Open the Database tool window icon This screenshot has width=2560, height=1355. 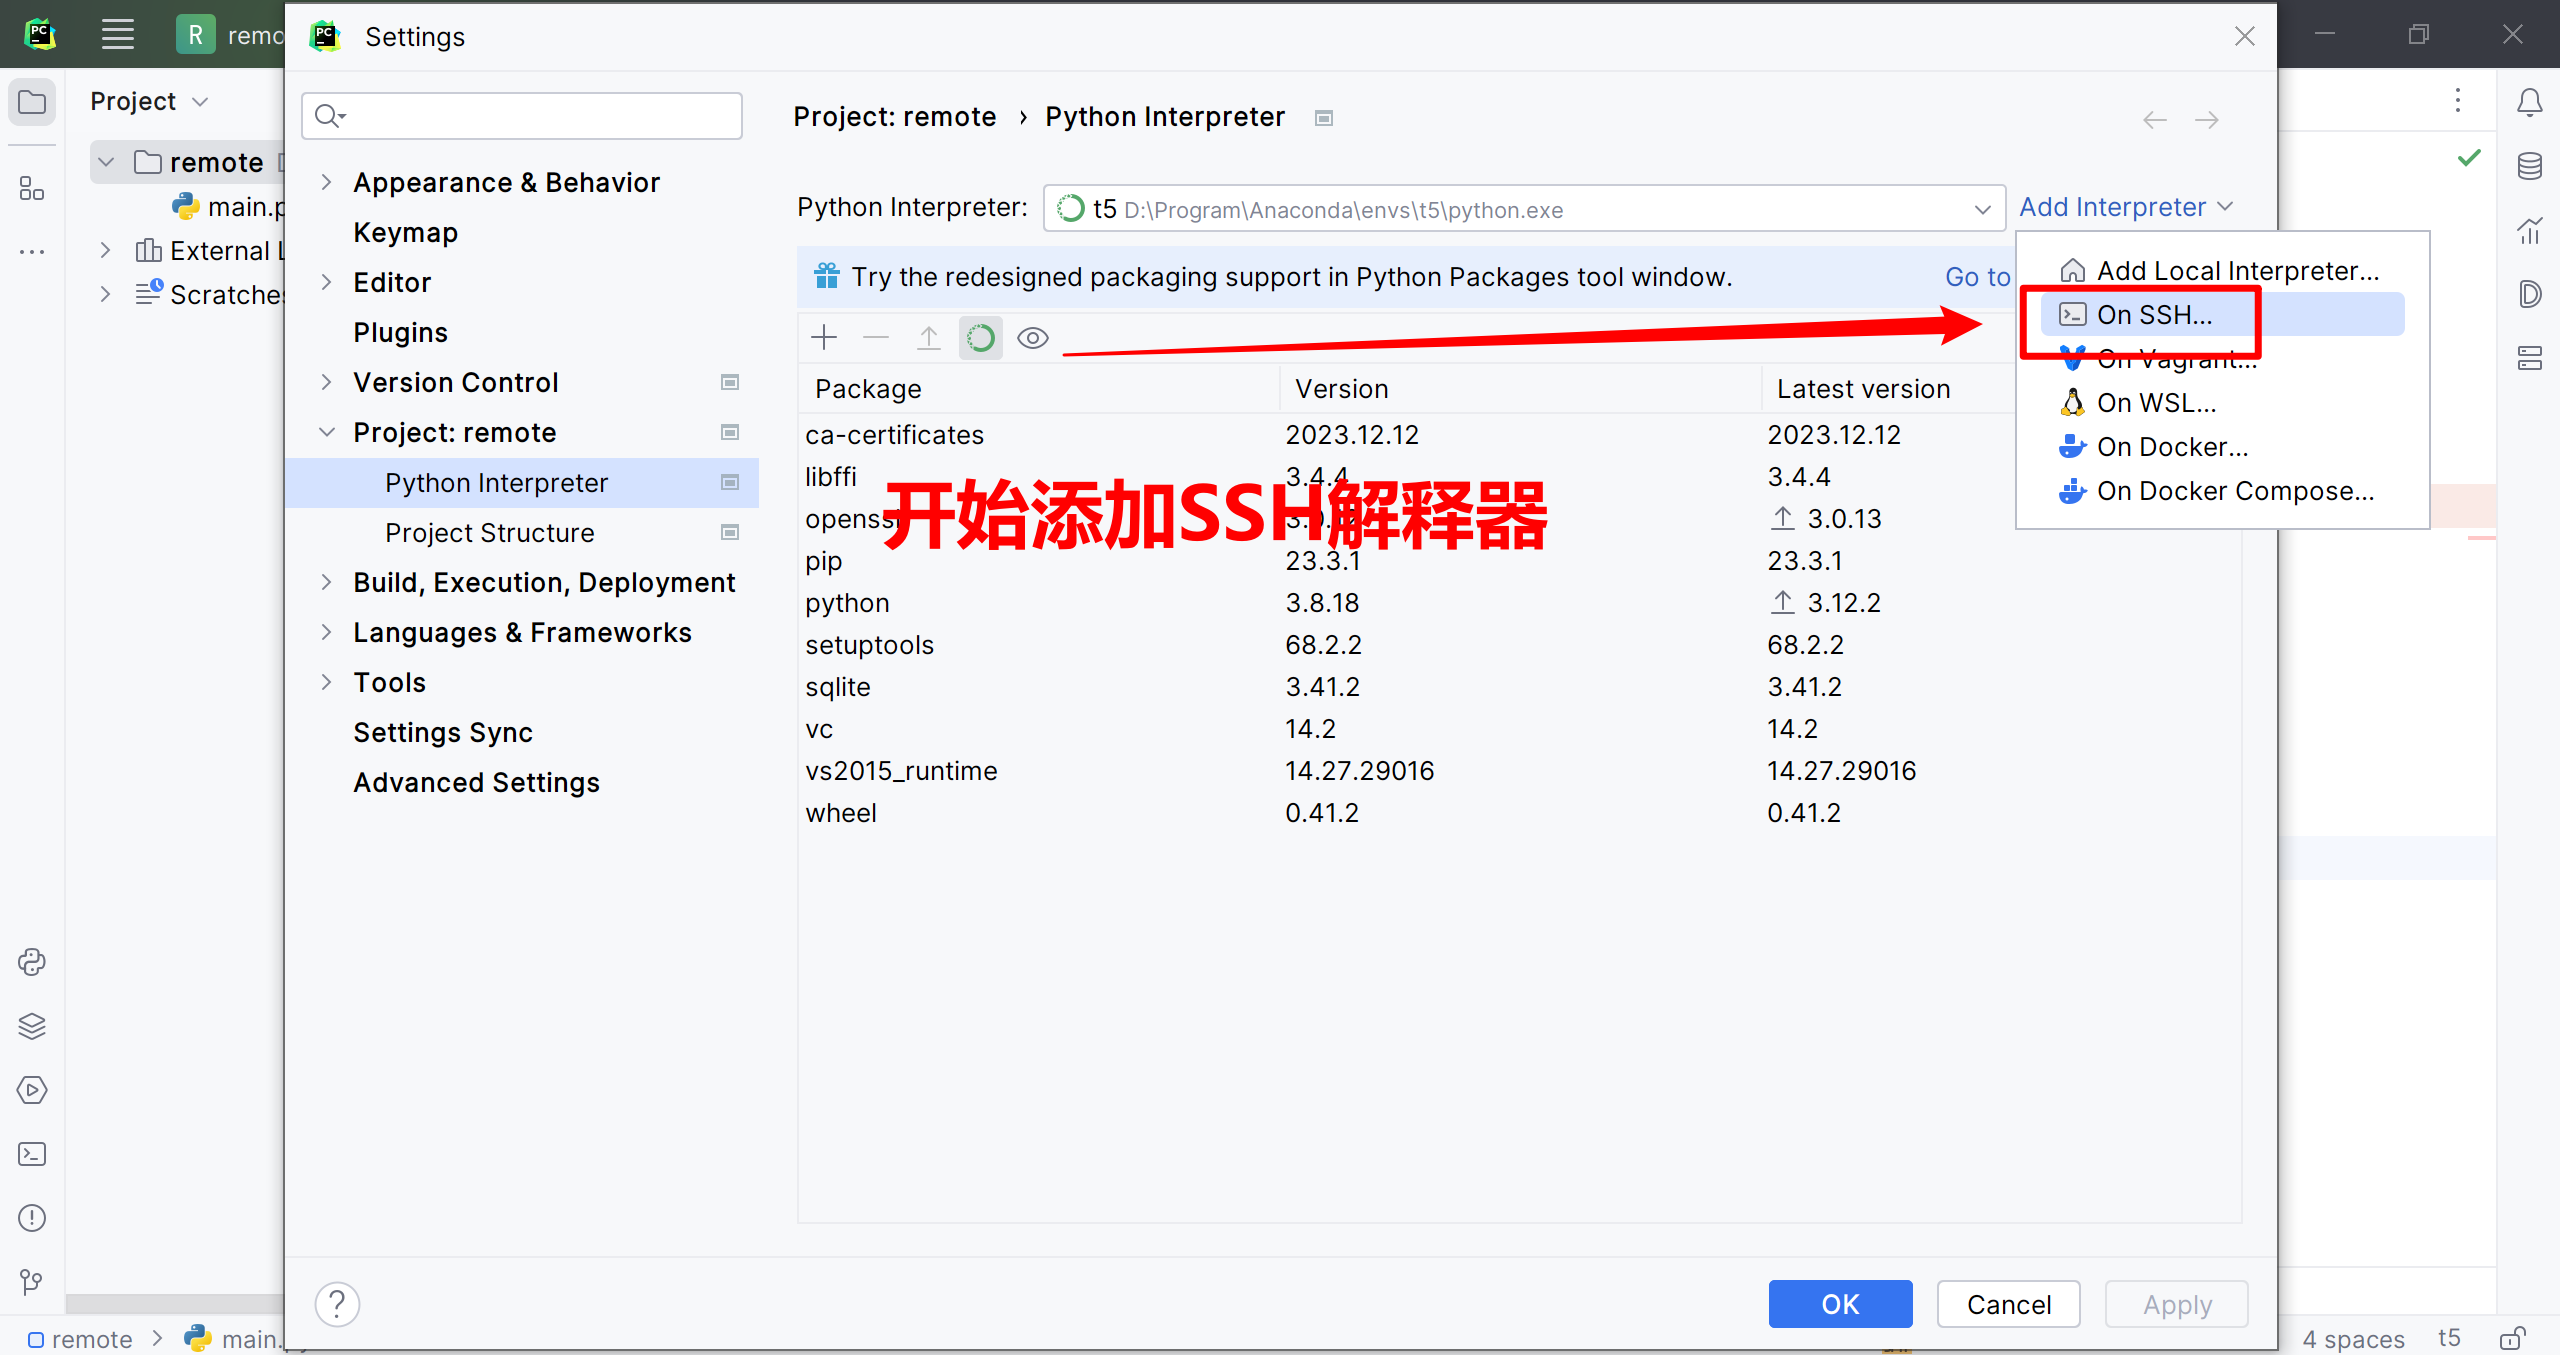(x=2530, y=166)
